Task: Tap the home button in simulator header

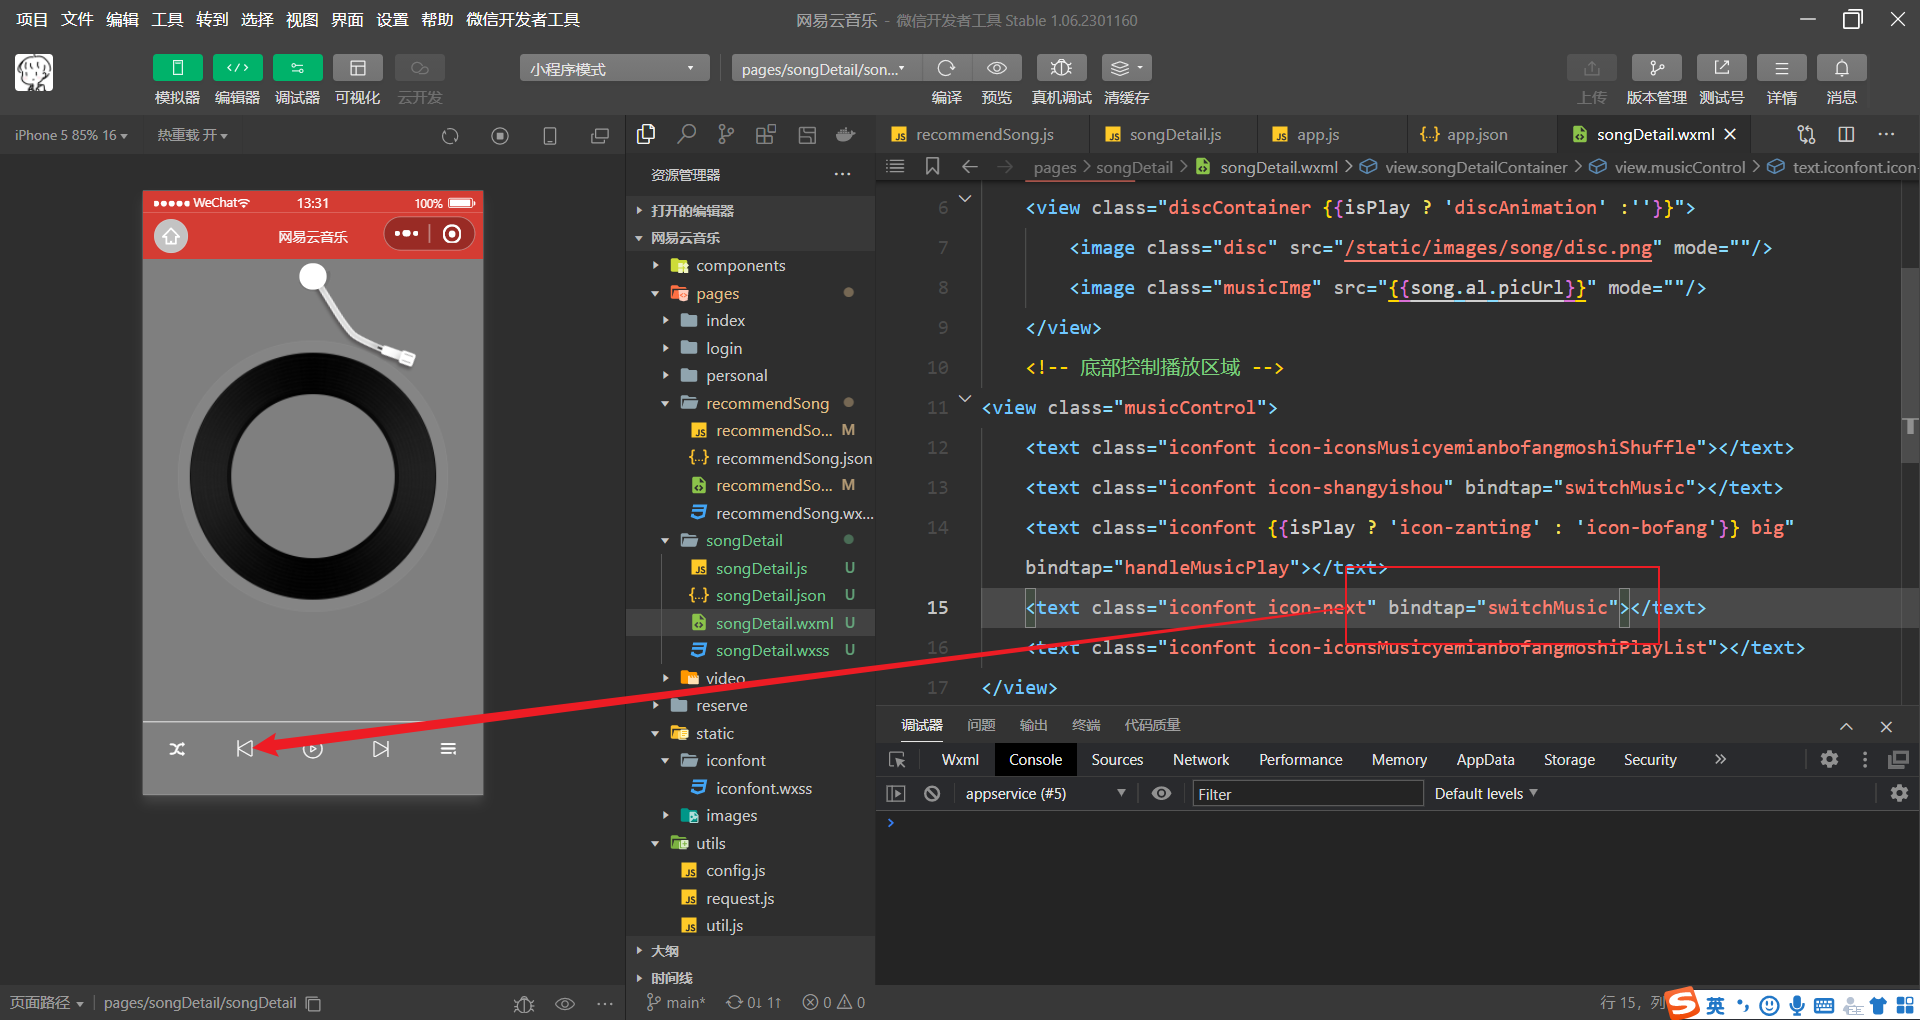Action: tap(171, 236)
